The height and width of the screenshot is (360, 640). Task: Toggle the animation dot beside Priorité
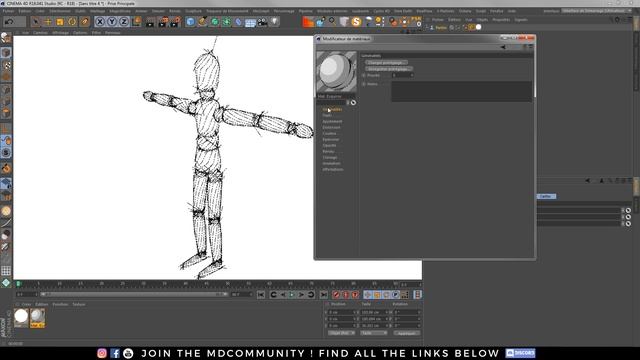(x=364, y=76)
